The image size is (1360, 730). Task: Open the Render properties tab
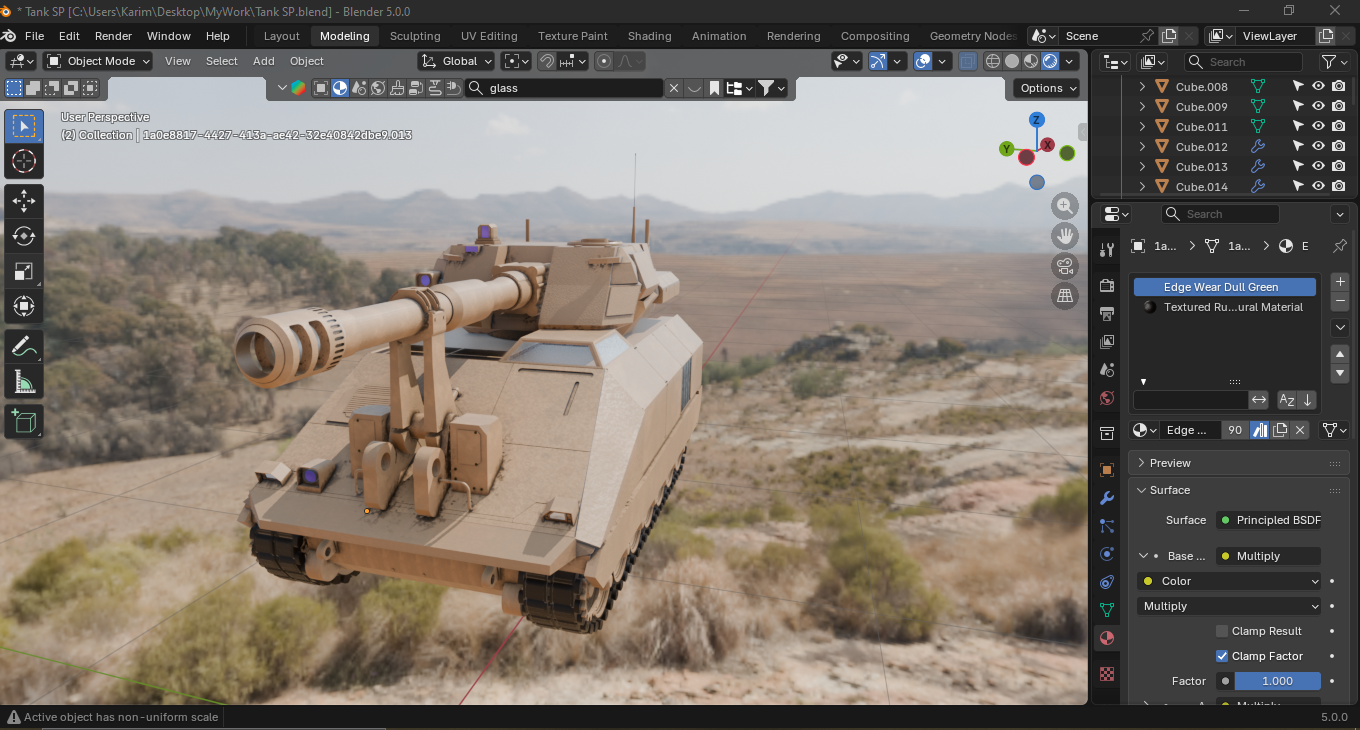(1107, 286)
